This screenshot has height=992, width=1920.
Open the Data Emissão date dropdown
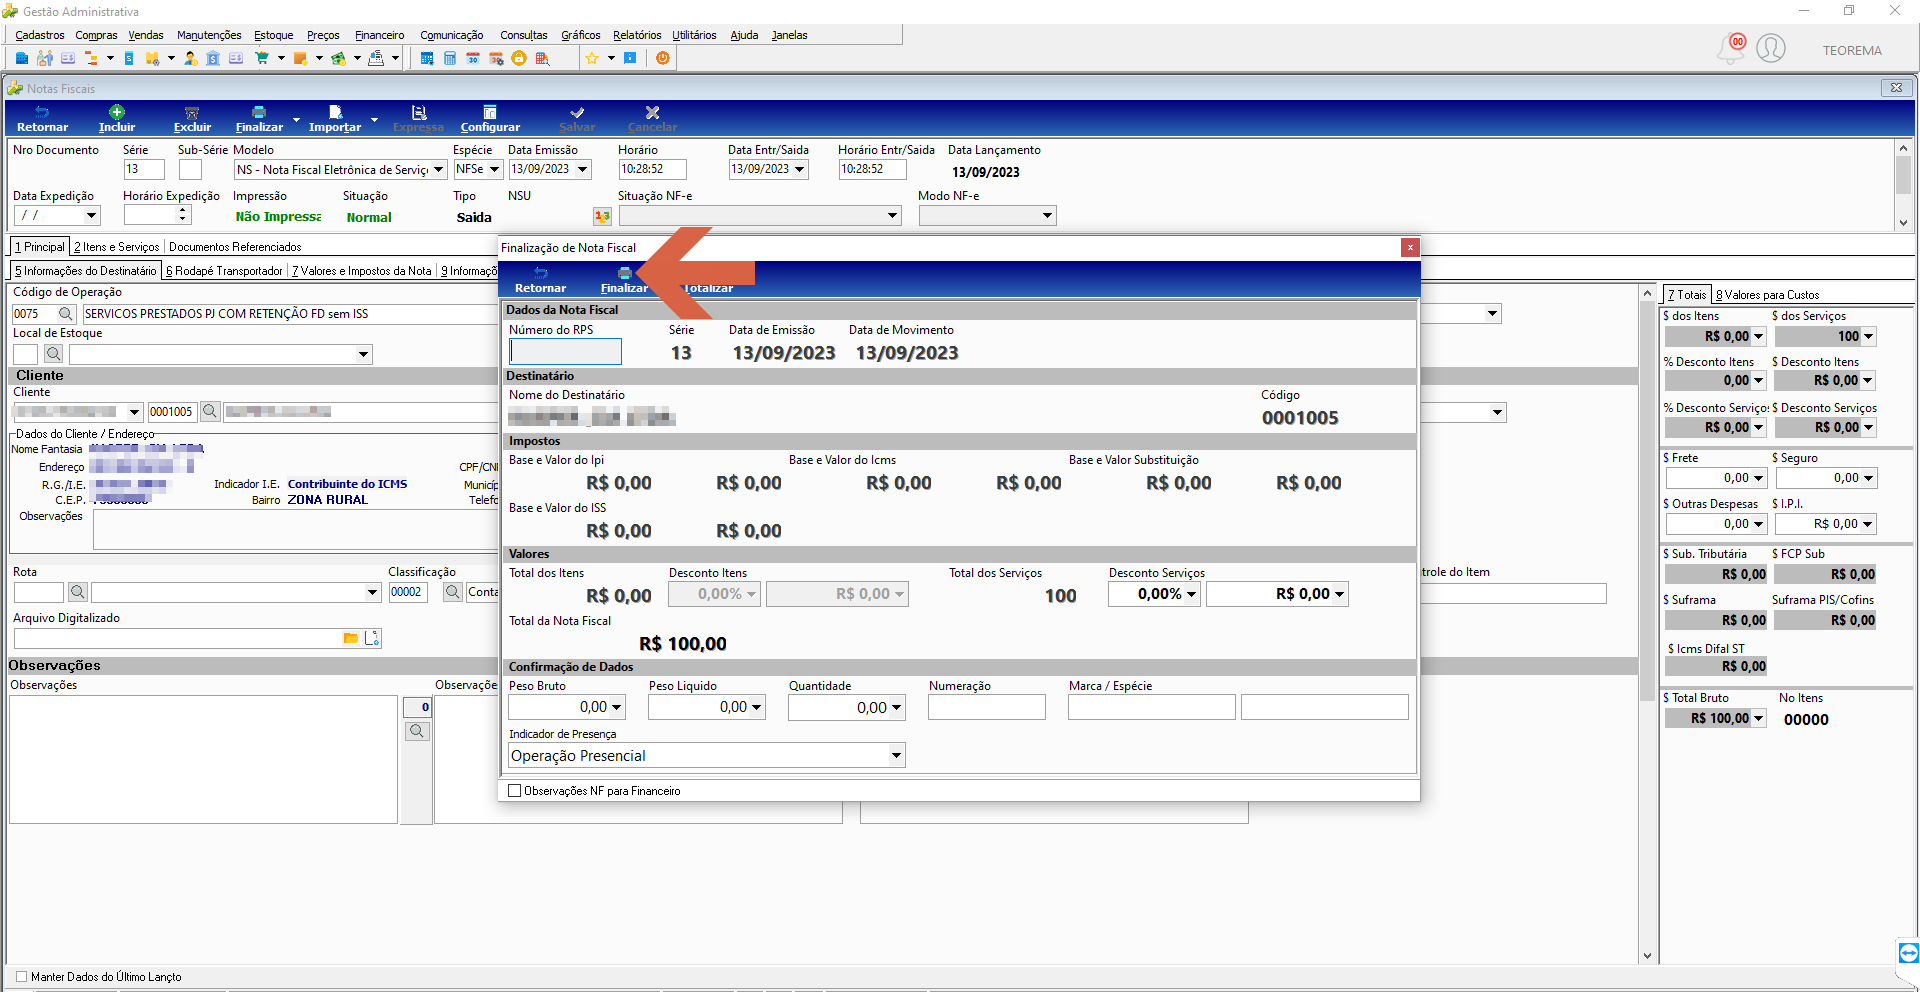coord(583,170)
